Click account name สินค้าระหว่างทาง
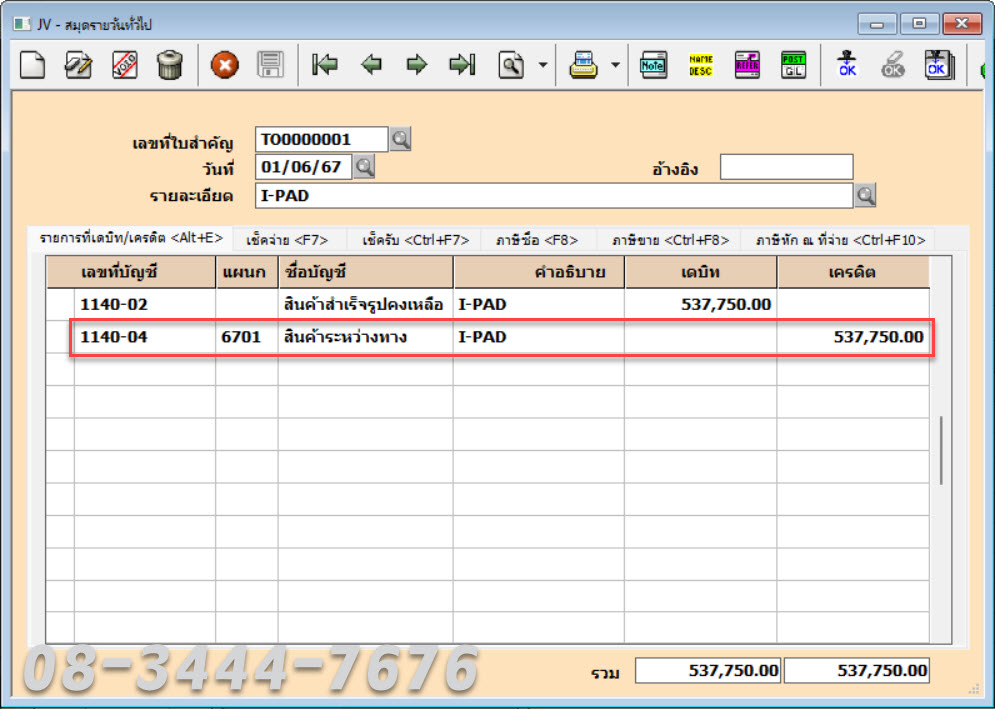995x709 pixels. [x=366, y=337]
